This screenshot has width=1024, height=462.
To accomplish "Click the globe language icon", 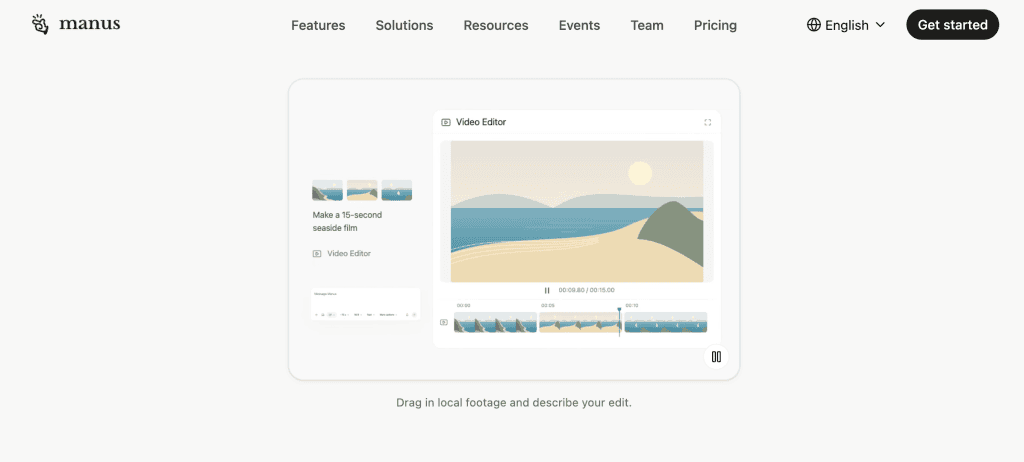I will click(x=814, y=25).
